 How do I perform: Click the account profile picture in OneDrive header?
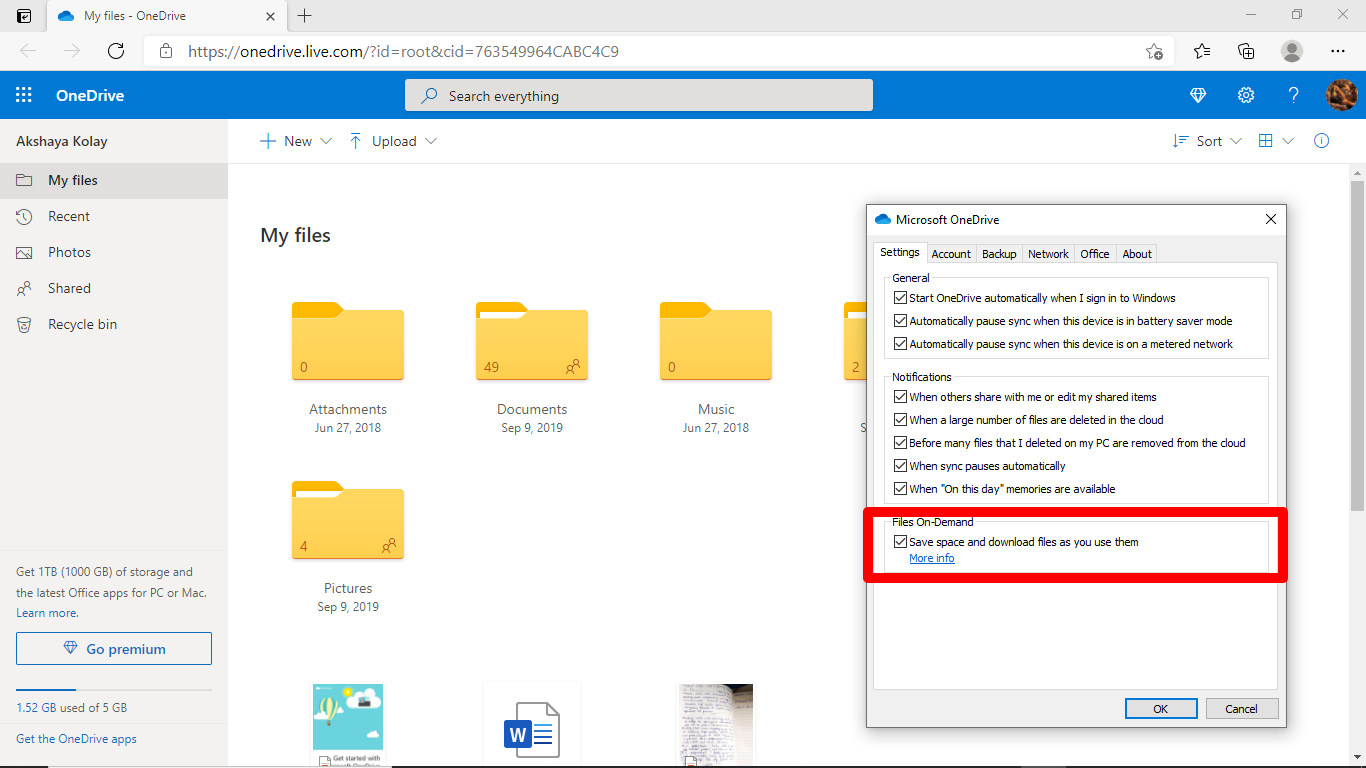(x=1341, y=96)
